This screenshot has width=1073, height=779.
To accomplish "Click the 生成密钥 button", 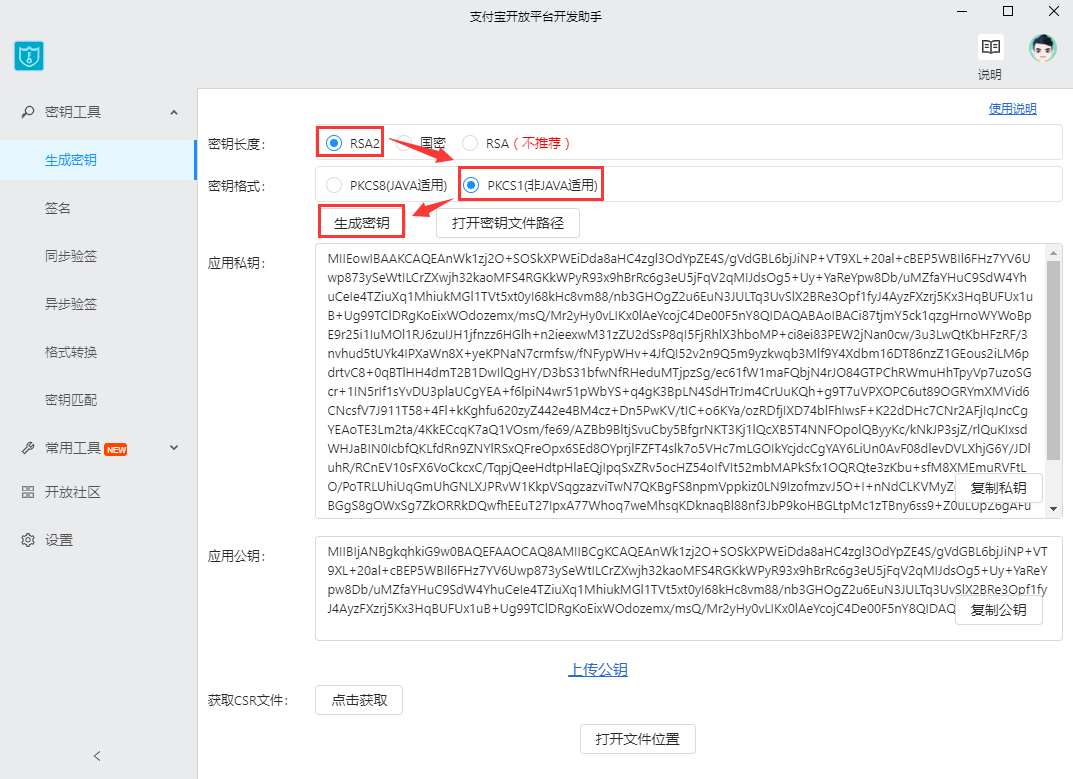I will [361, 223].
